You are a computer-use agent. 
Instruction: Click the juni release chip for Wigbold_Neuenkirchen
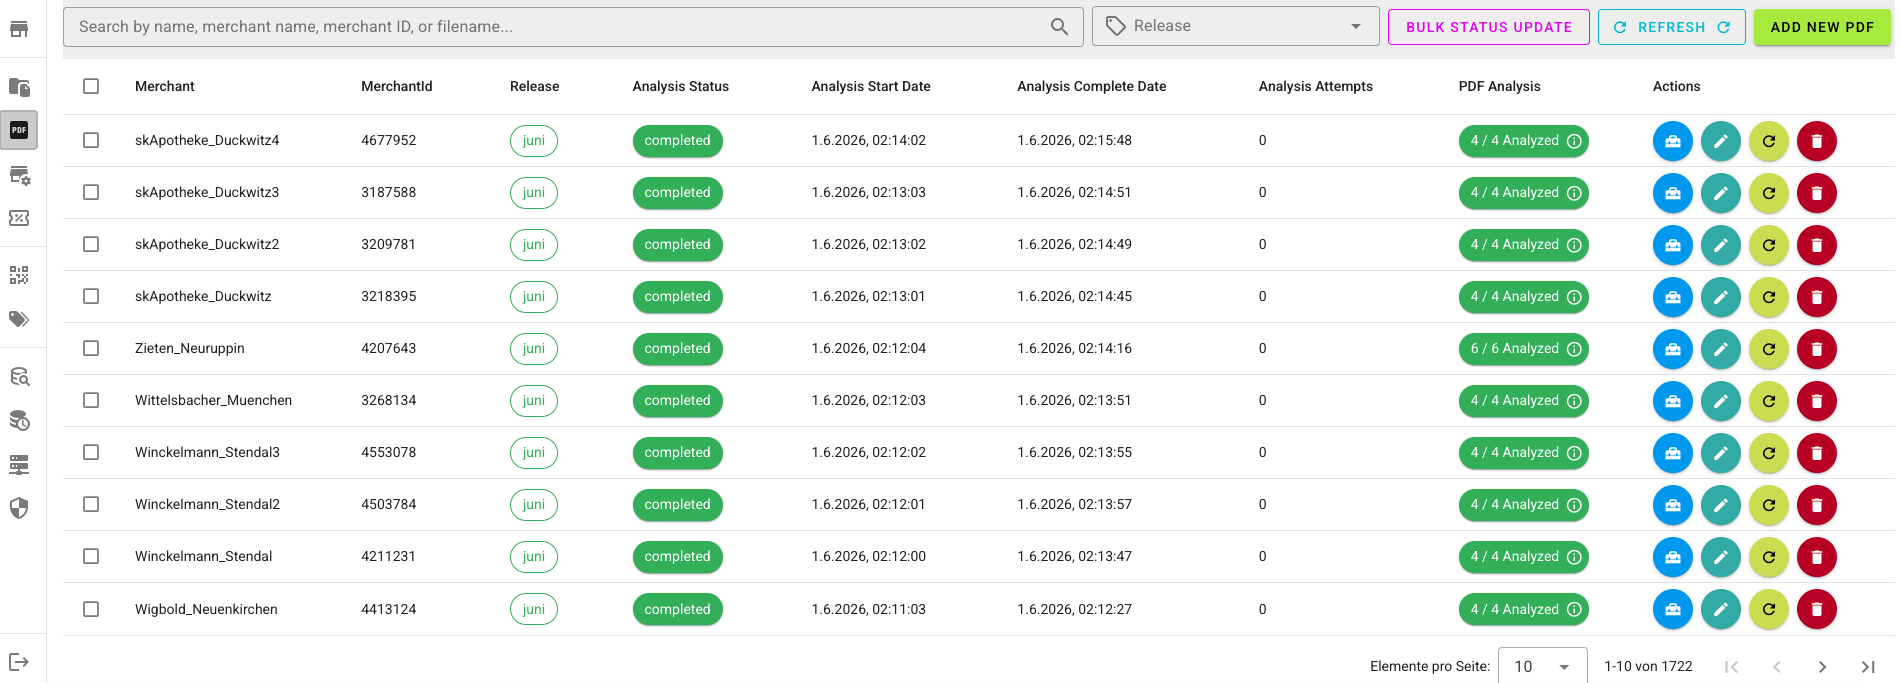coord(534,609)
